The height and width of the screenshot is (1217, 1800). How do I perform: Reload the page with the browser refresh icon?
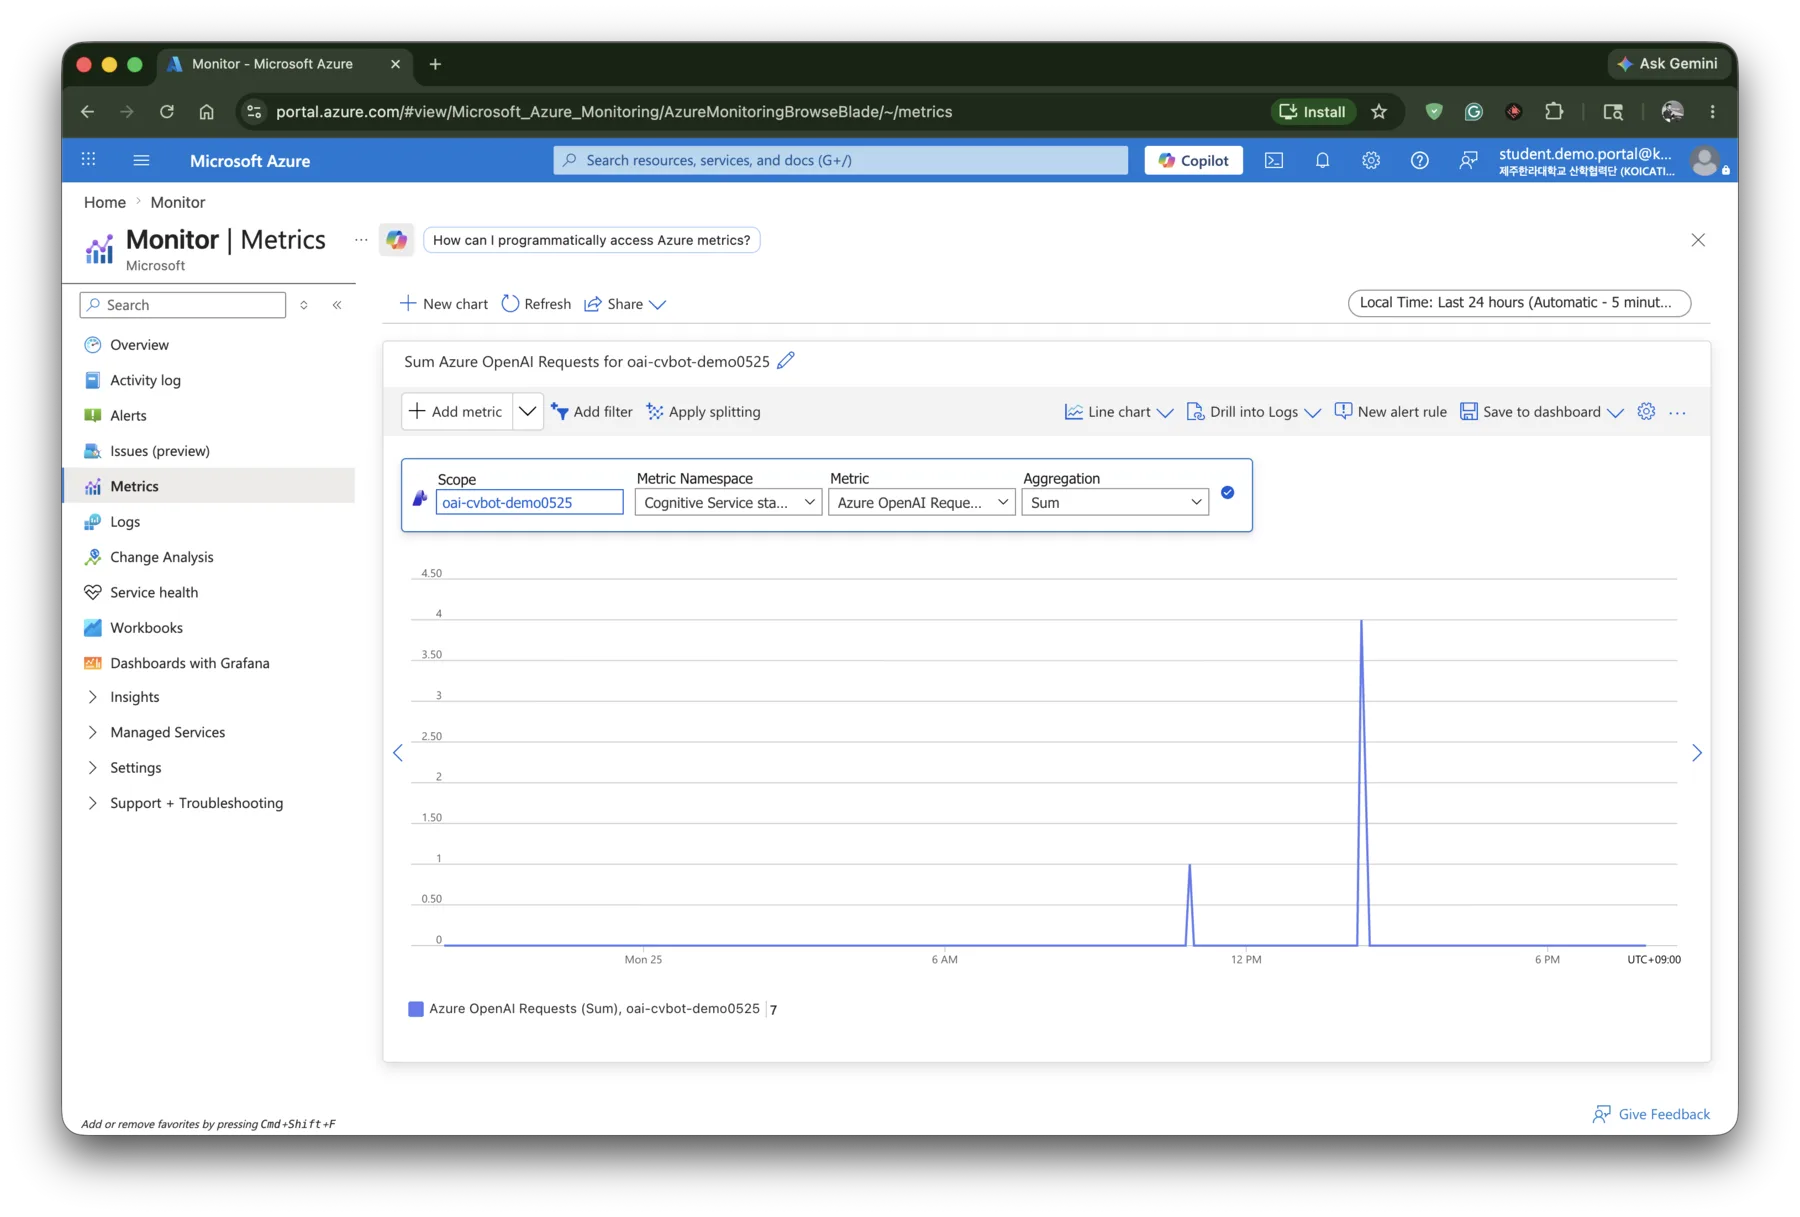[167, 112]
